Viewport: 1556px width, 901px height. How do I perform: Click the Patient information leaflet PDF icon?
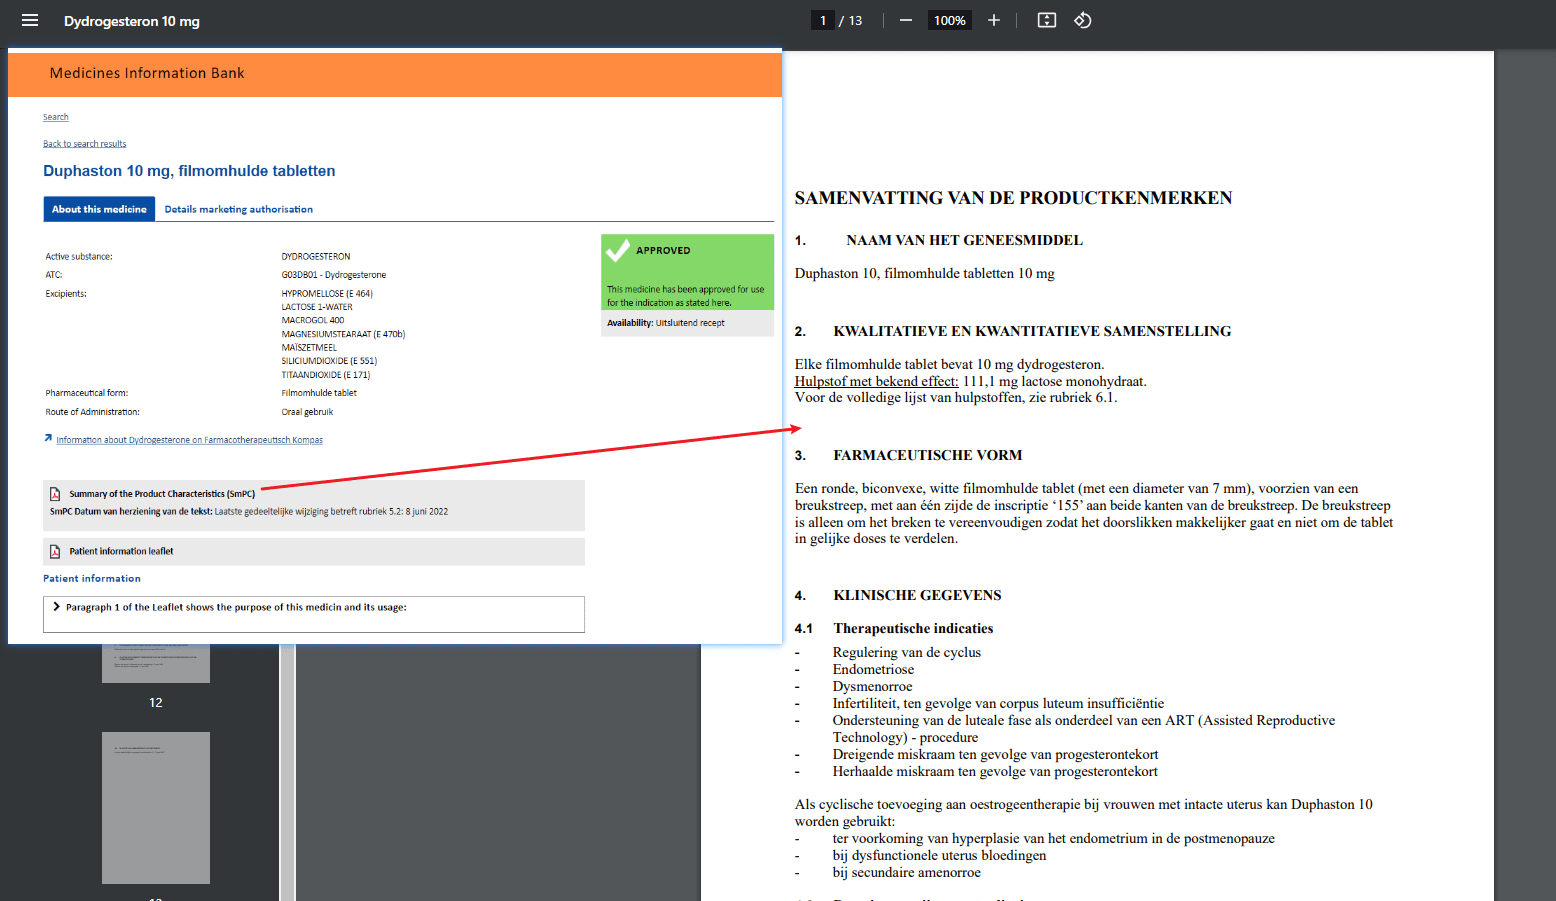coord(55,552)
